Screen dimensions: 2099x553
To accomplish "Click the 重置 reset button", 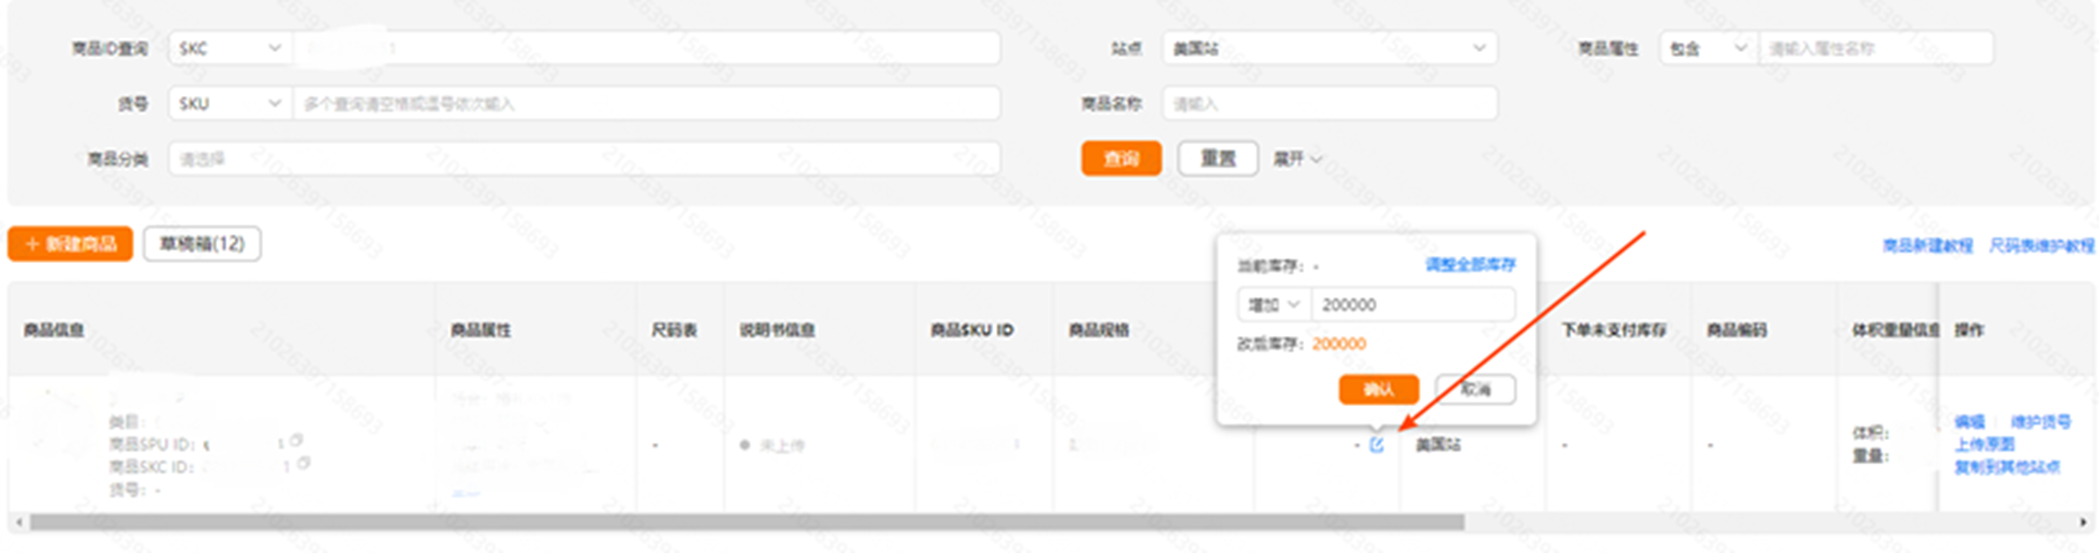I will point(1217,159).
